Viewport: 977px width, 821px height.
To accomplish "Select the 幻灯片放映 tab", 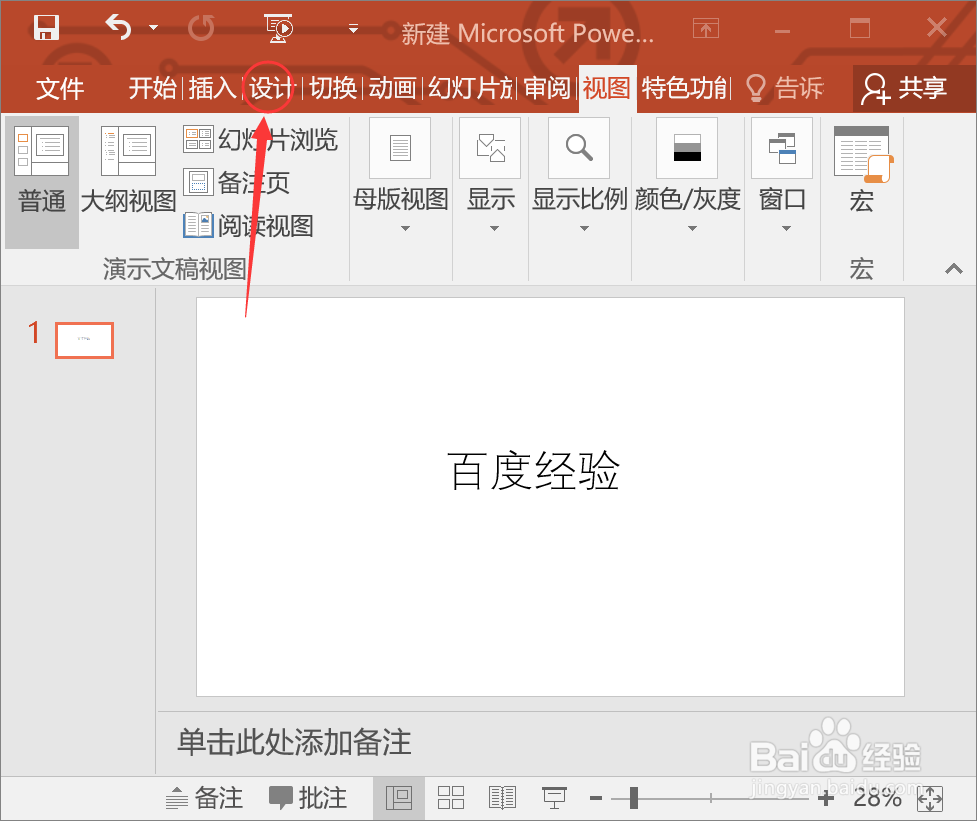I will point(470,88).
